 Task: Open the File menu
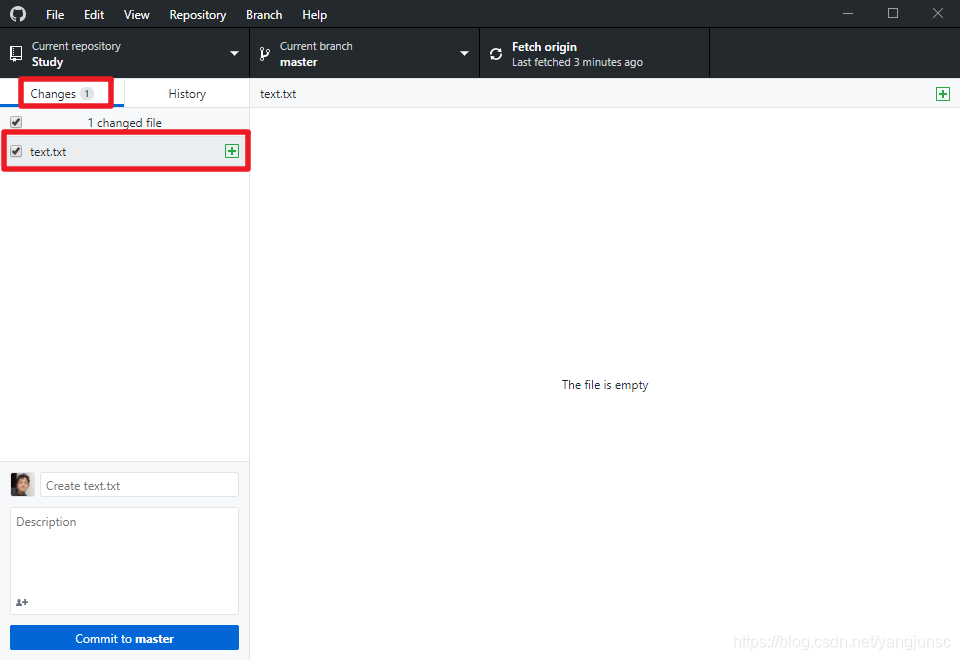click(55, 15)
